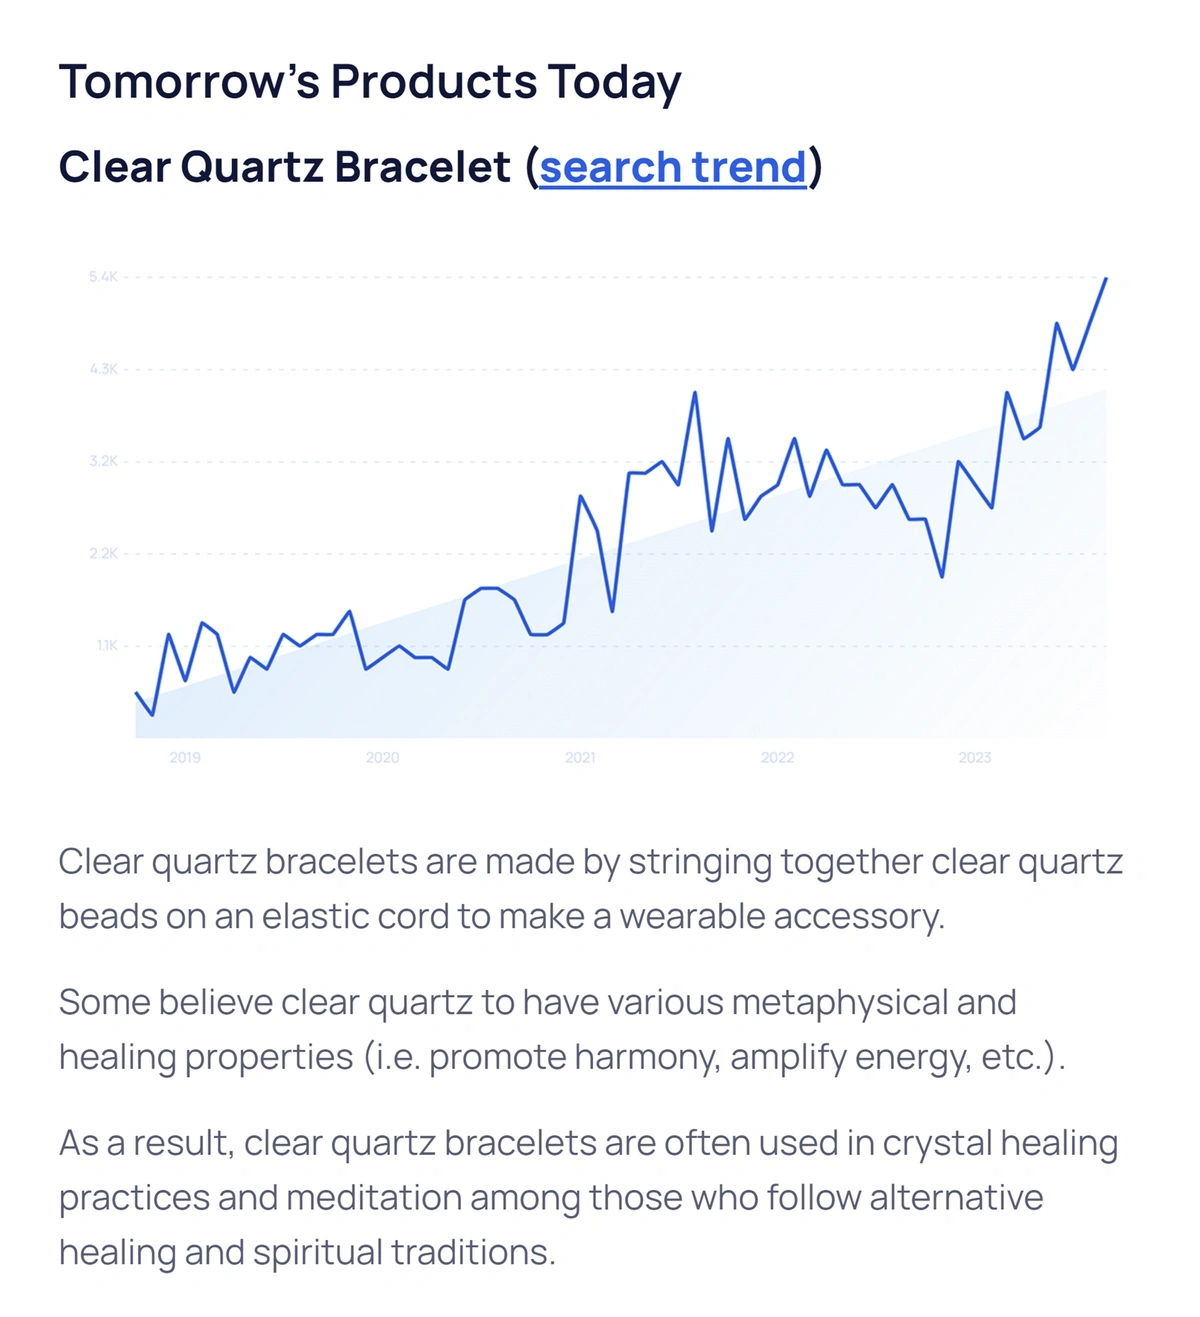Click the 2022 x-axis label
The image size is (1200, 1317).
[777, 758]
